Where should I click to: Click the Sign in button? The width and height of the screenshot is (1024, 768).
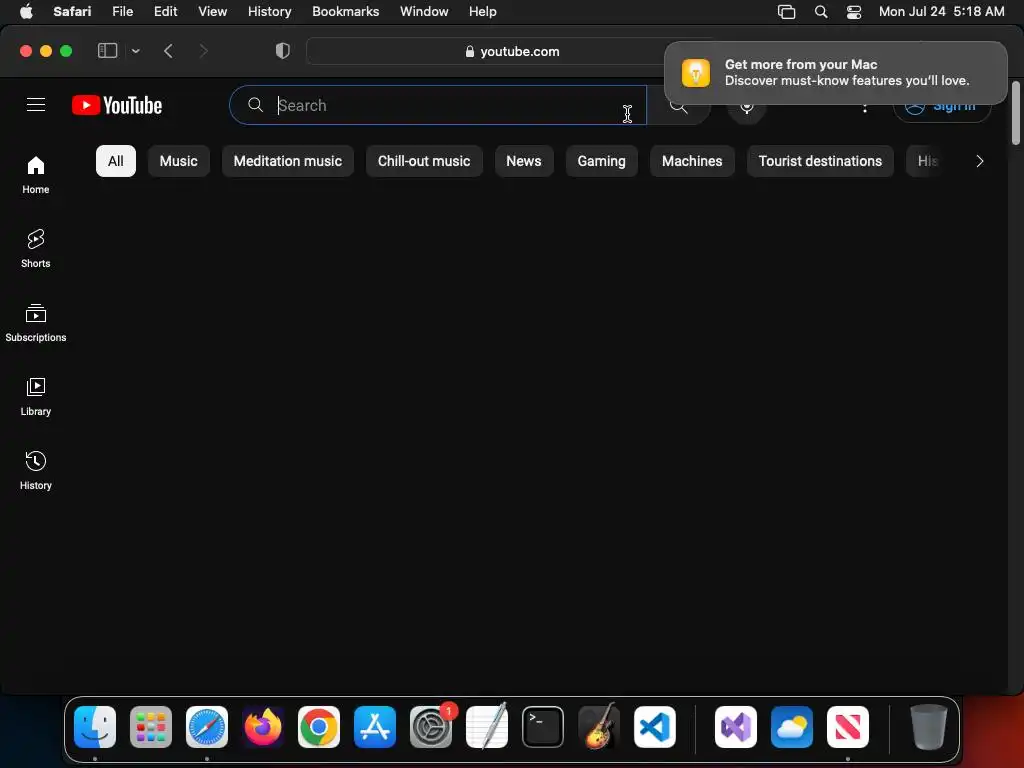point(942,106)
